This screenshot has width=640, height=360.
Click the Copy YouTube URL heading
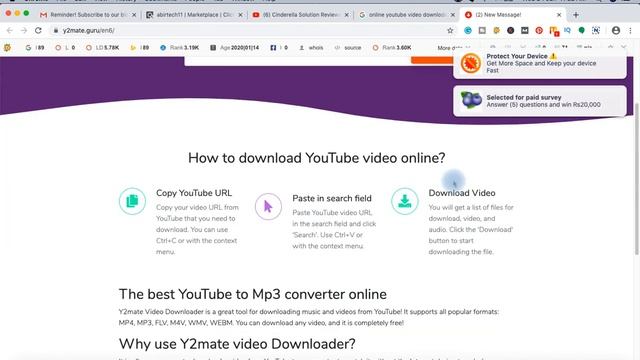tap(194, 193)
